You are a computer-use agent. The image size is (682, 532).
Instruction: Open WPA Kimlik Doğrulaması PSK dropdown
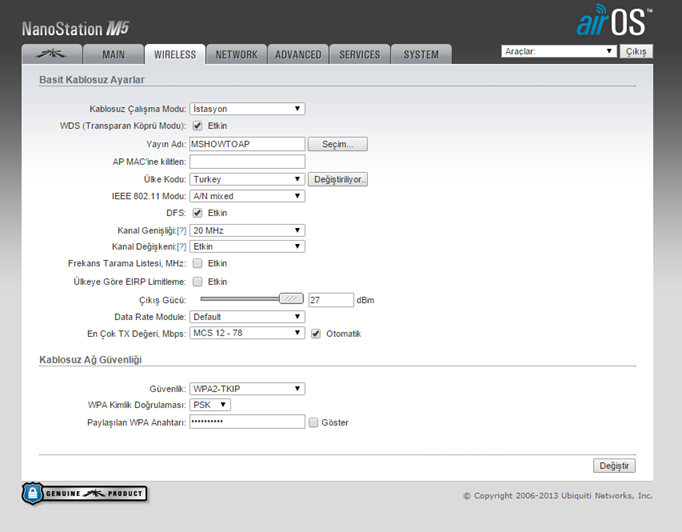(210, 405)
